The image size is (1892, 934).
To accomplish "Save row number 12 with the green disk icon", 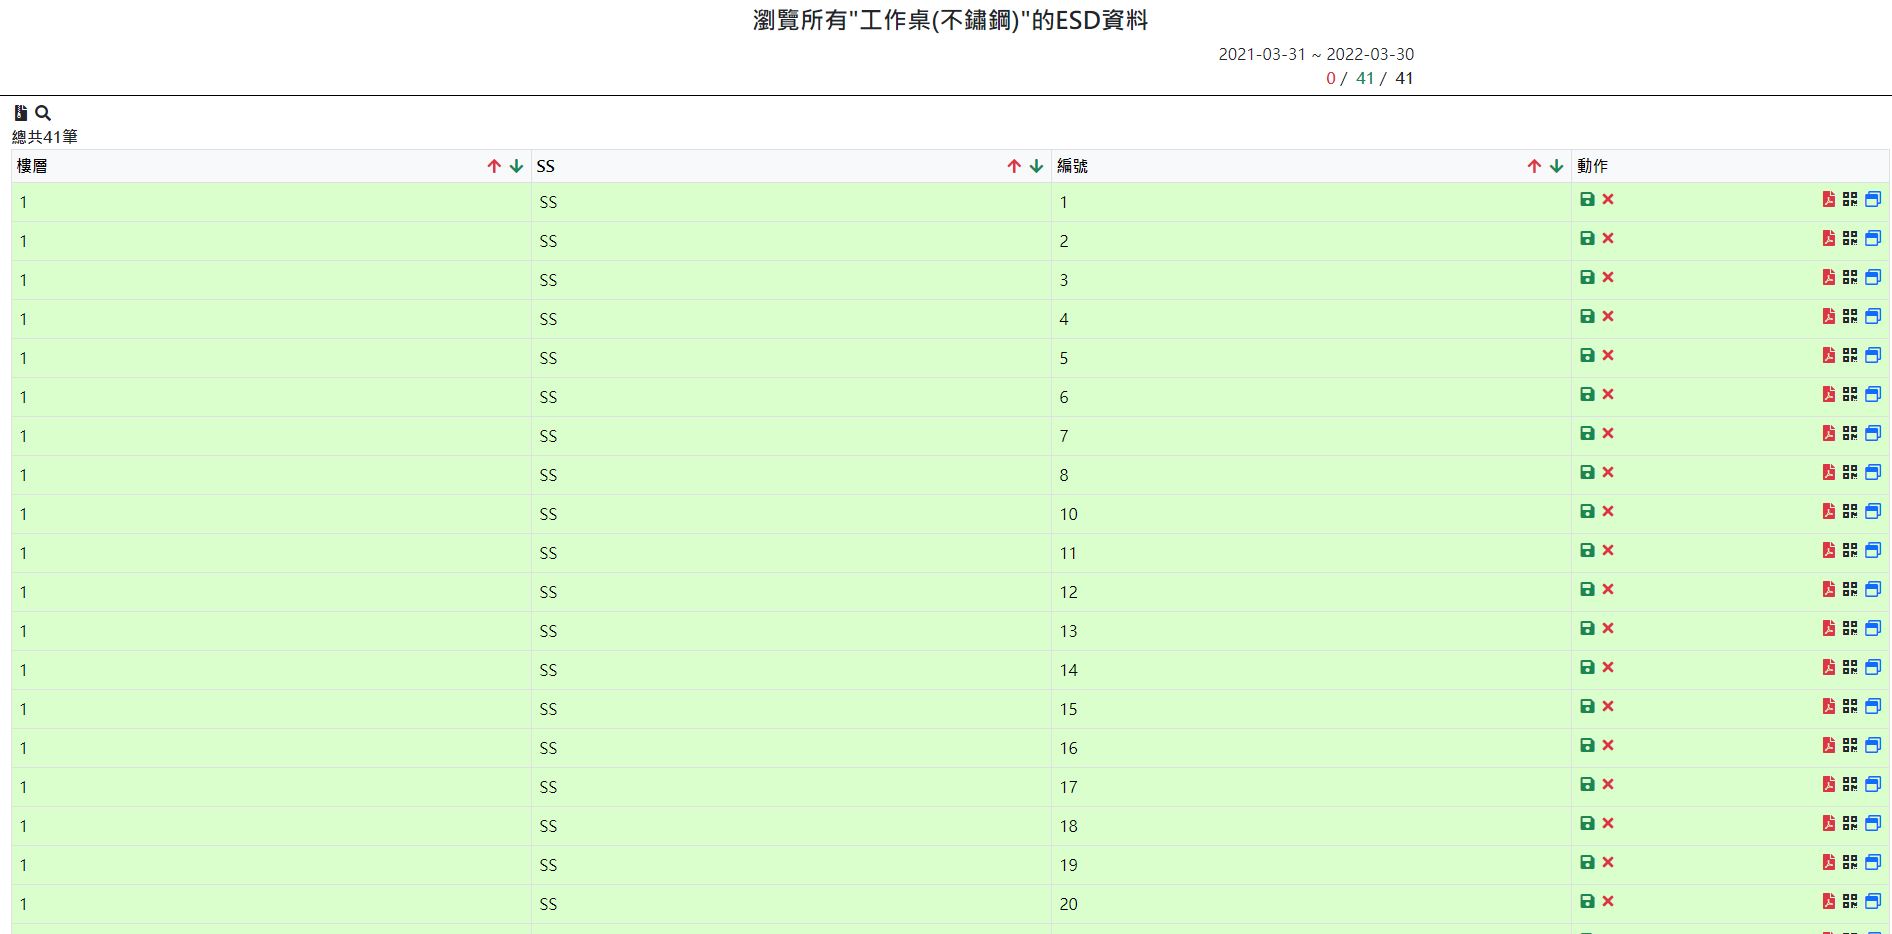I will pyautogui.click(x=1587, y=590).
